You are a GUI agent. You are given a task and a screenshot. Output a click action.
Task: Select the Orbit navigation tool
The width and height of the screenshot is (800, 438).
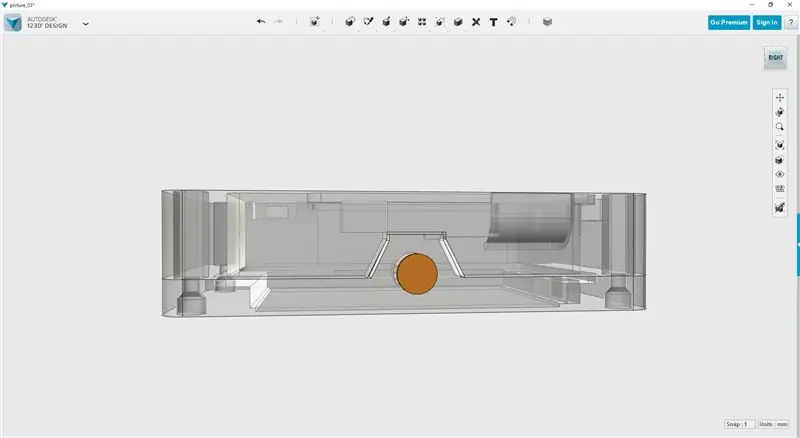tap(780, 112)
